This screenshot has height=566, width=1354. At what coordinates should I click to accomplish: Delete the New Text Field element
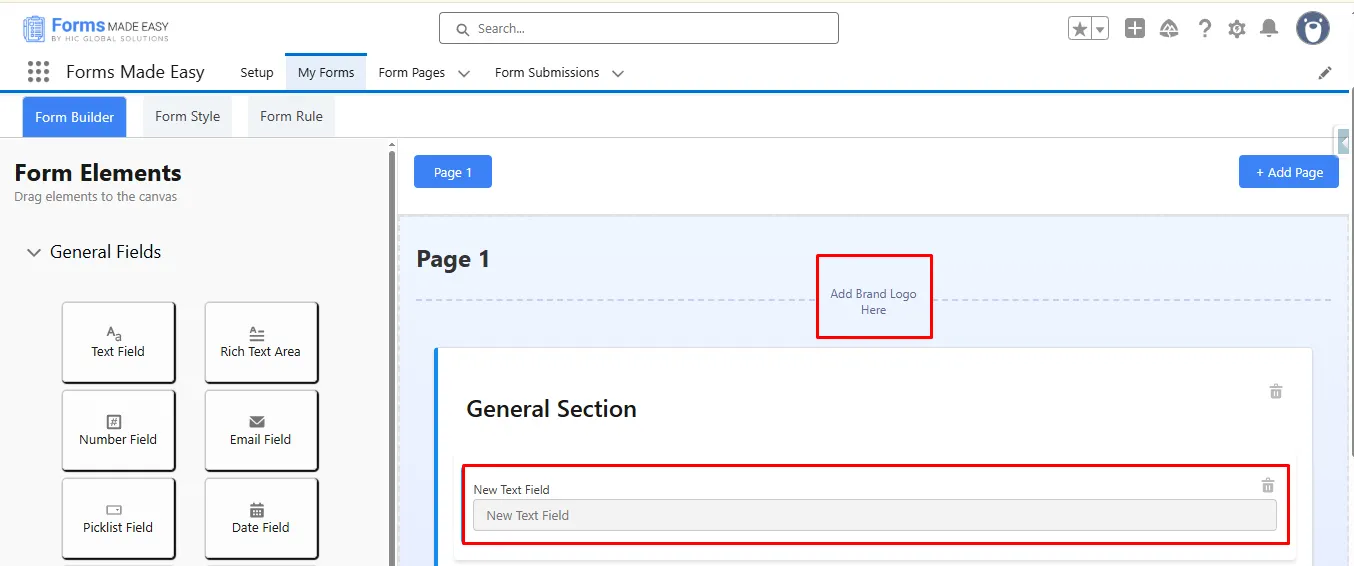(1268, 485)
